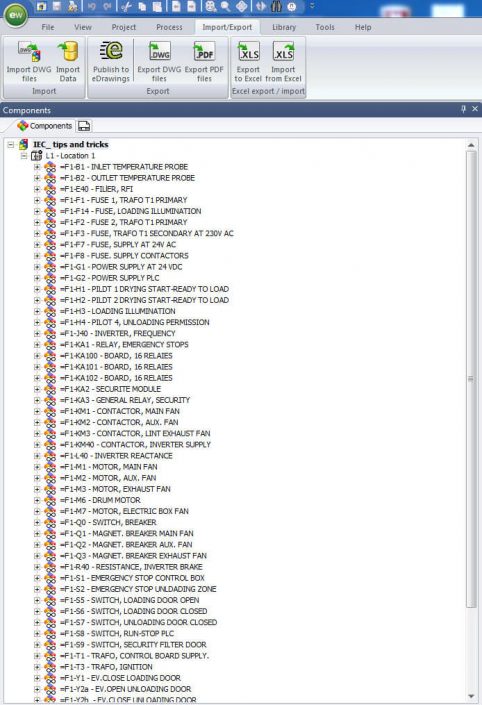Click Export to Excel icon
The image size is (482, 705).
click(248, 62)
